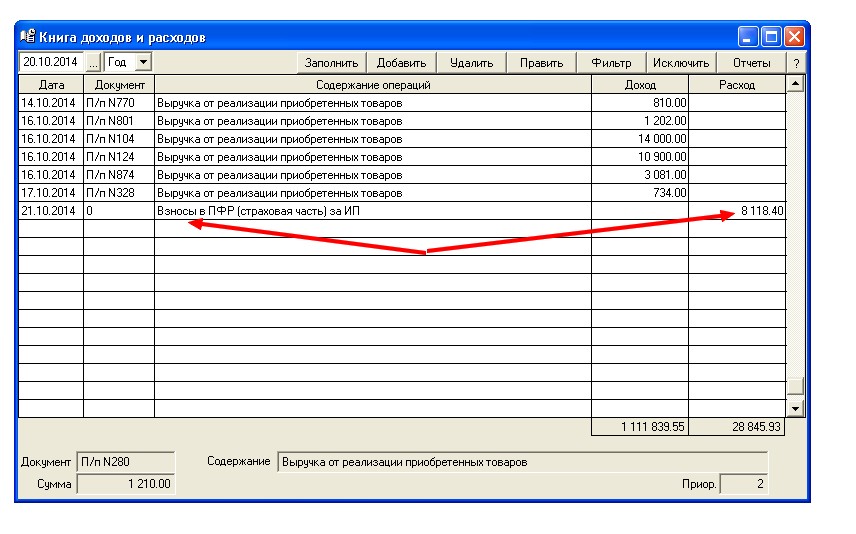Image resolution: width=856 pixels, height=534 pixels.
Task: Click the income value 3 081.00
Action: tap(664, 175)
